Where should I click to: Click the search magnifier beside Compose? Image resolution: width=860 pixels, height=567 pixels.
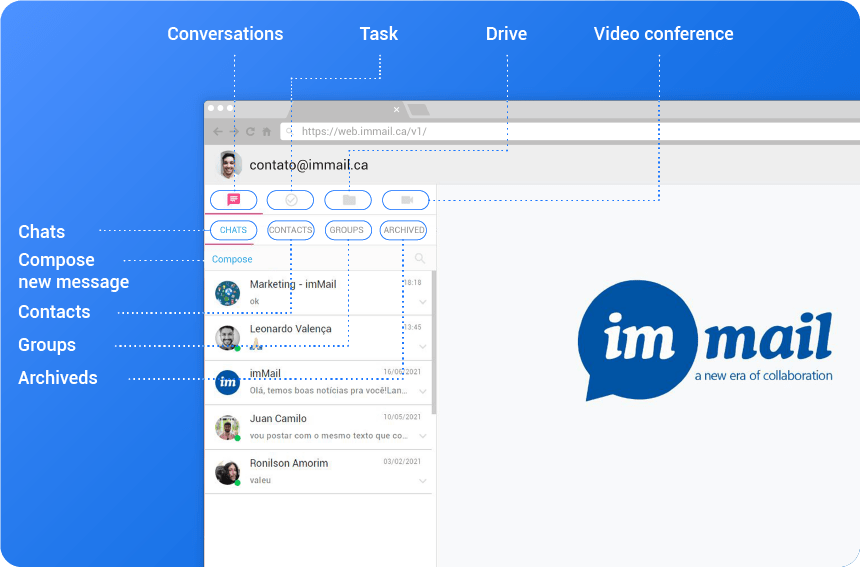(420, 258)
